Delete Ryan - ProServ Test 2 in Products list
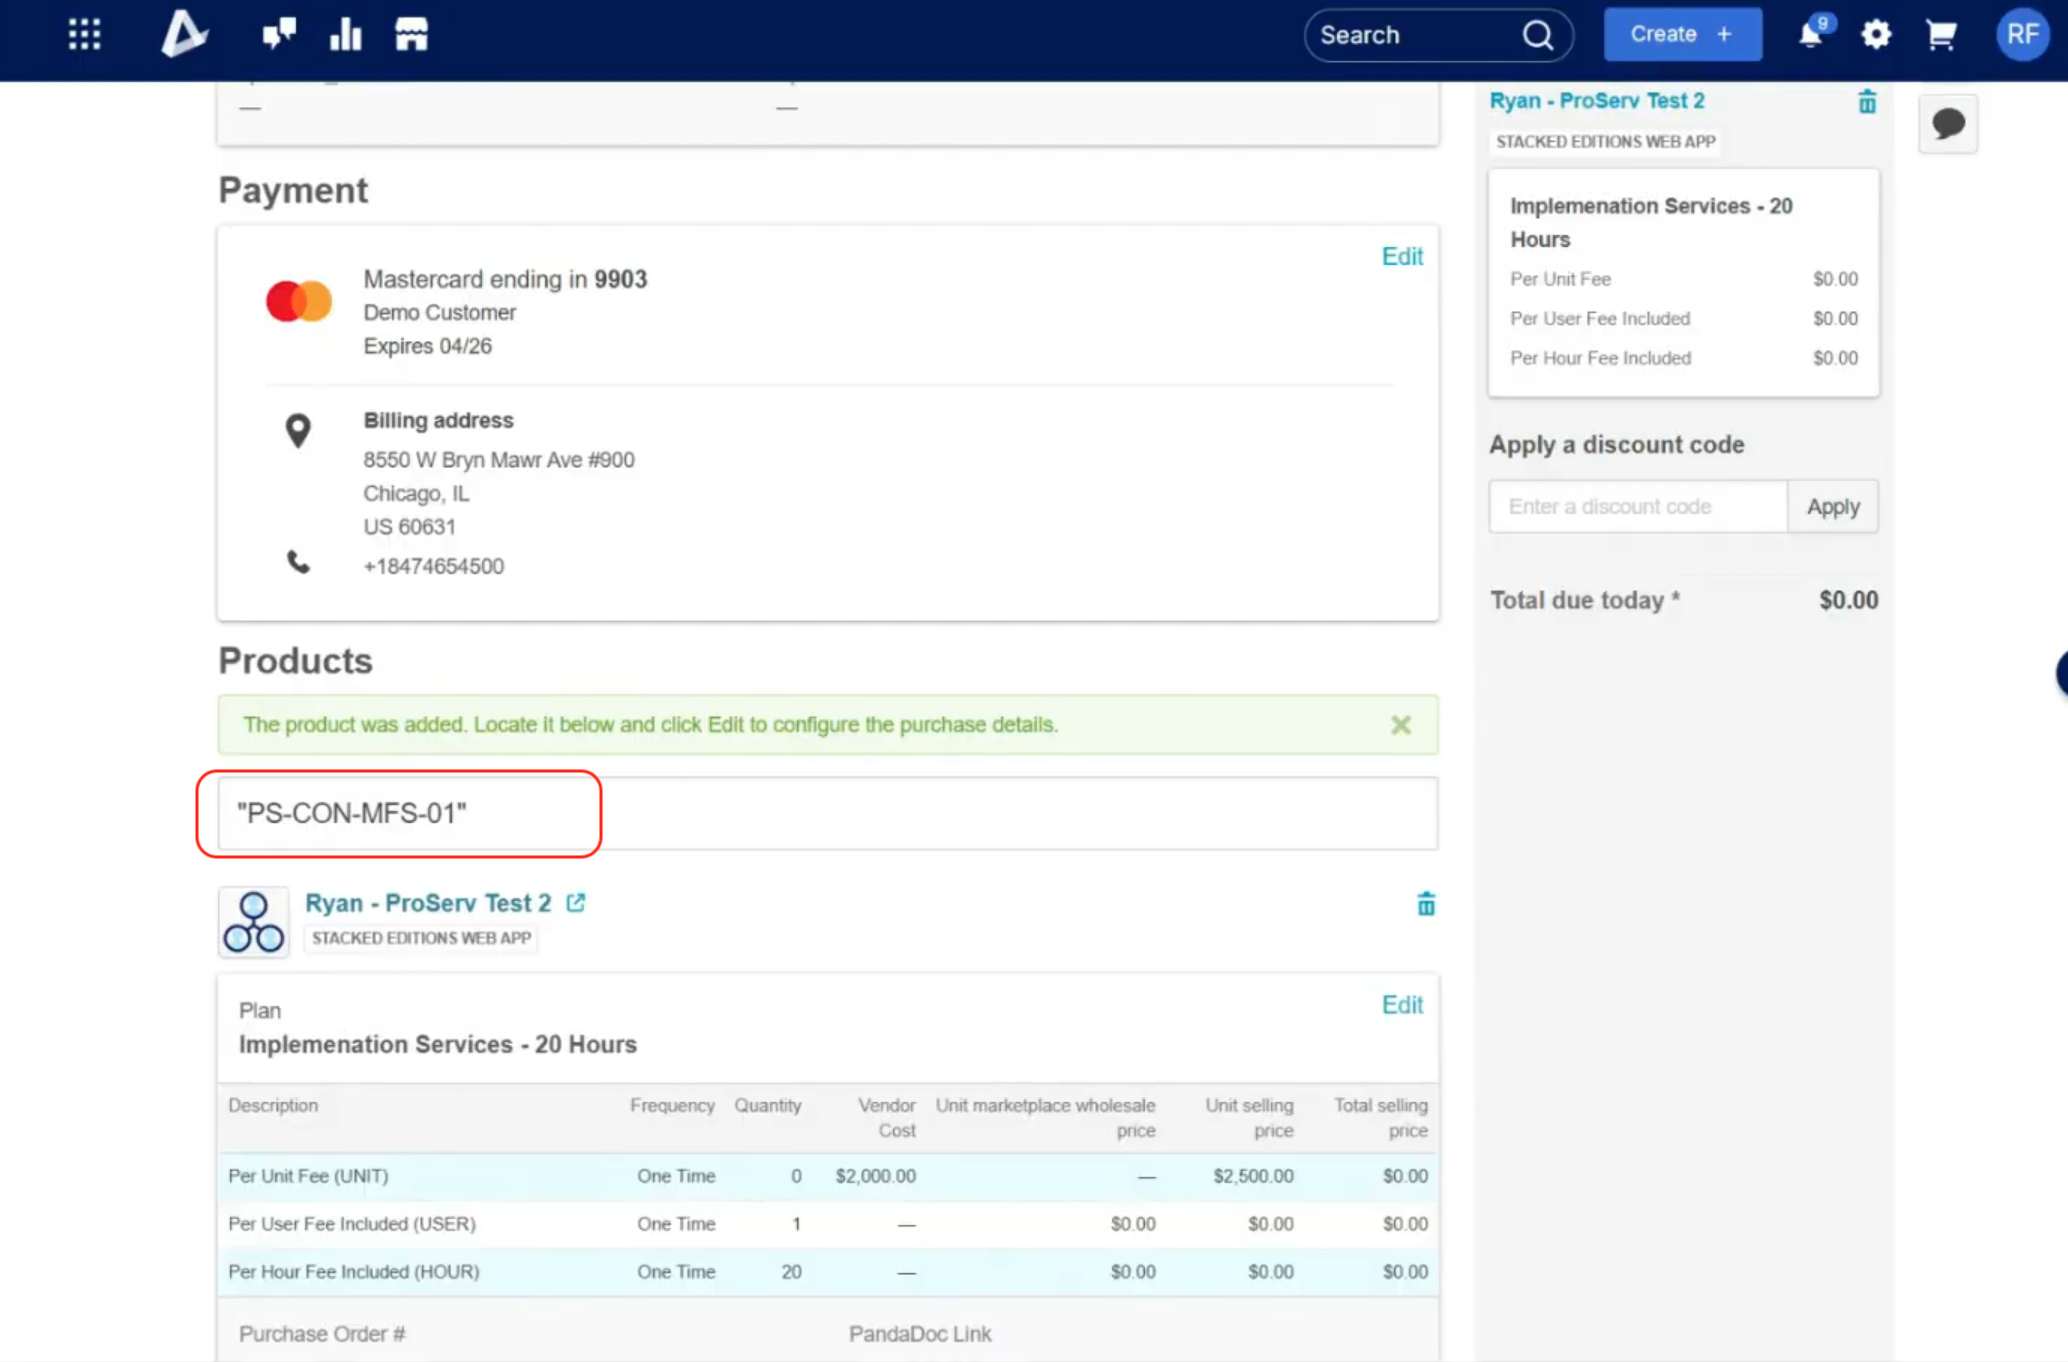Screen dimensions: 2068x1362 [x=1426, y=904]
